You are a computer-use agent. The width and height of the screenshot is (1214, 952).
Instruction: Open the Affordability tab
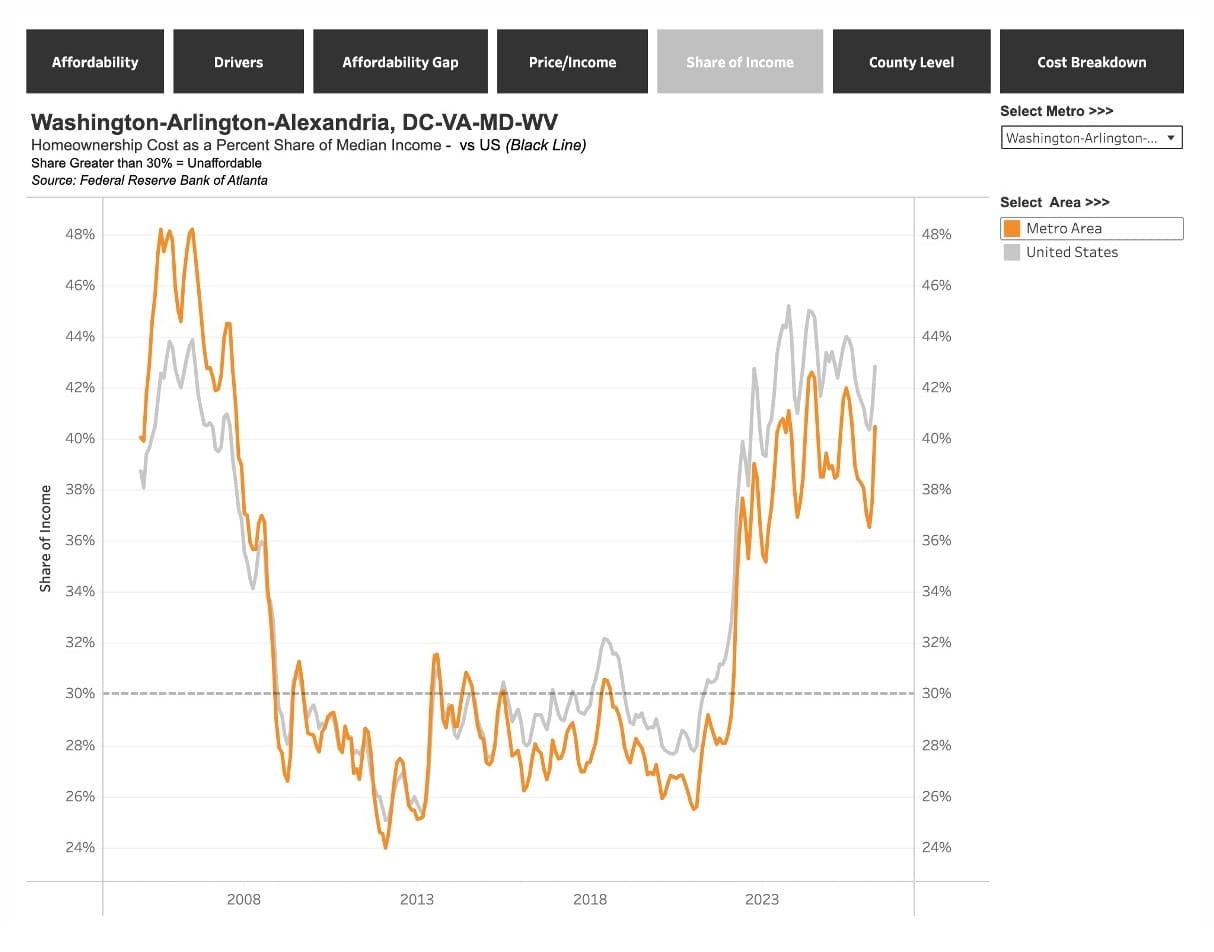point(95,61)
